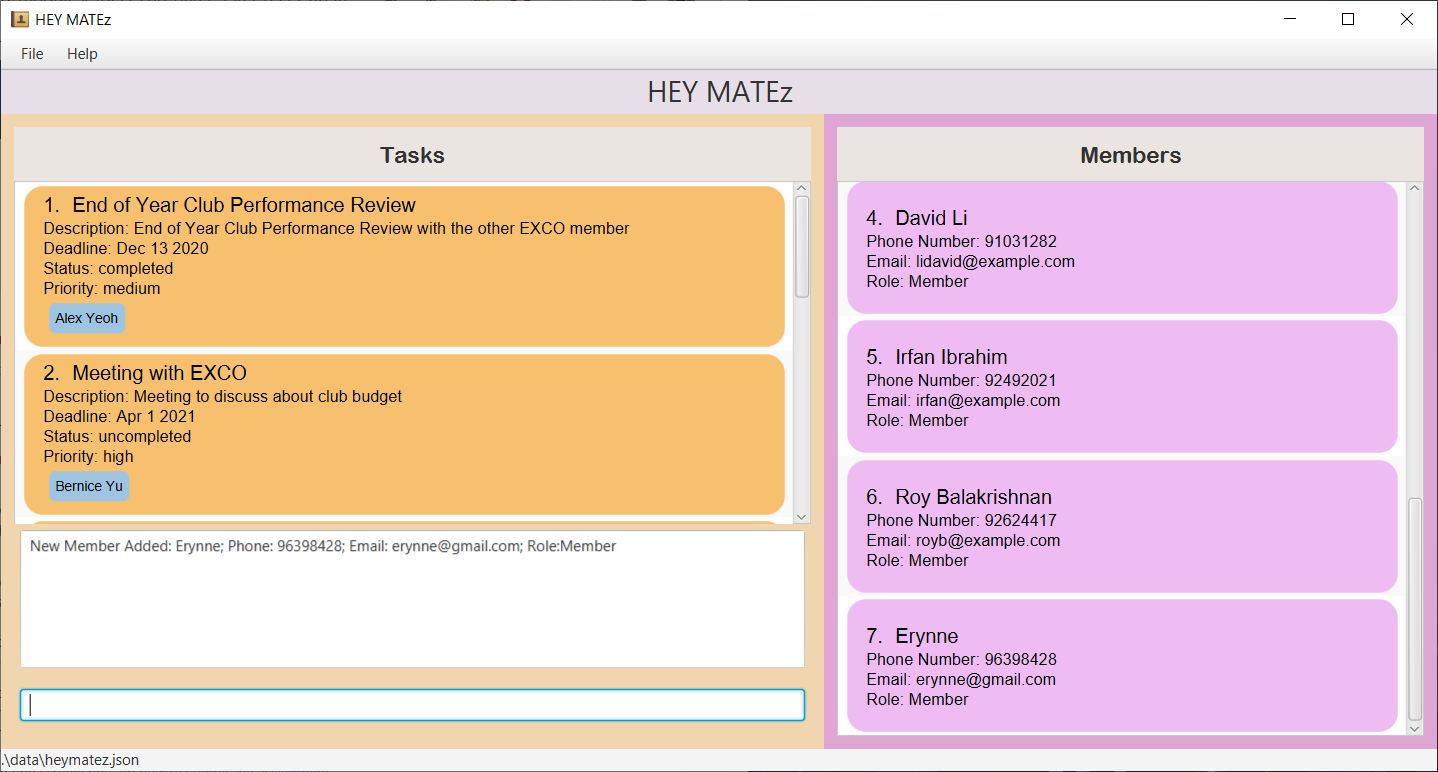Maximize the HEY MATEz window
The height and width of the screenshot is (772, 1438).
pos(1348,19)
